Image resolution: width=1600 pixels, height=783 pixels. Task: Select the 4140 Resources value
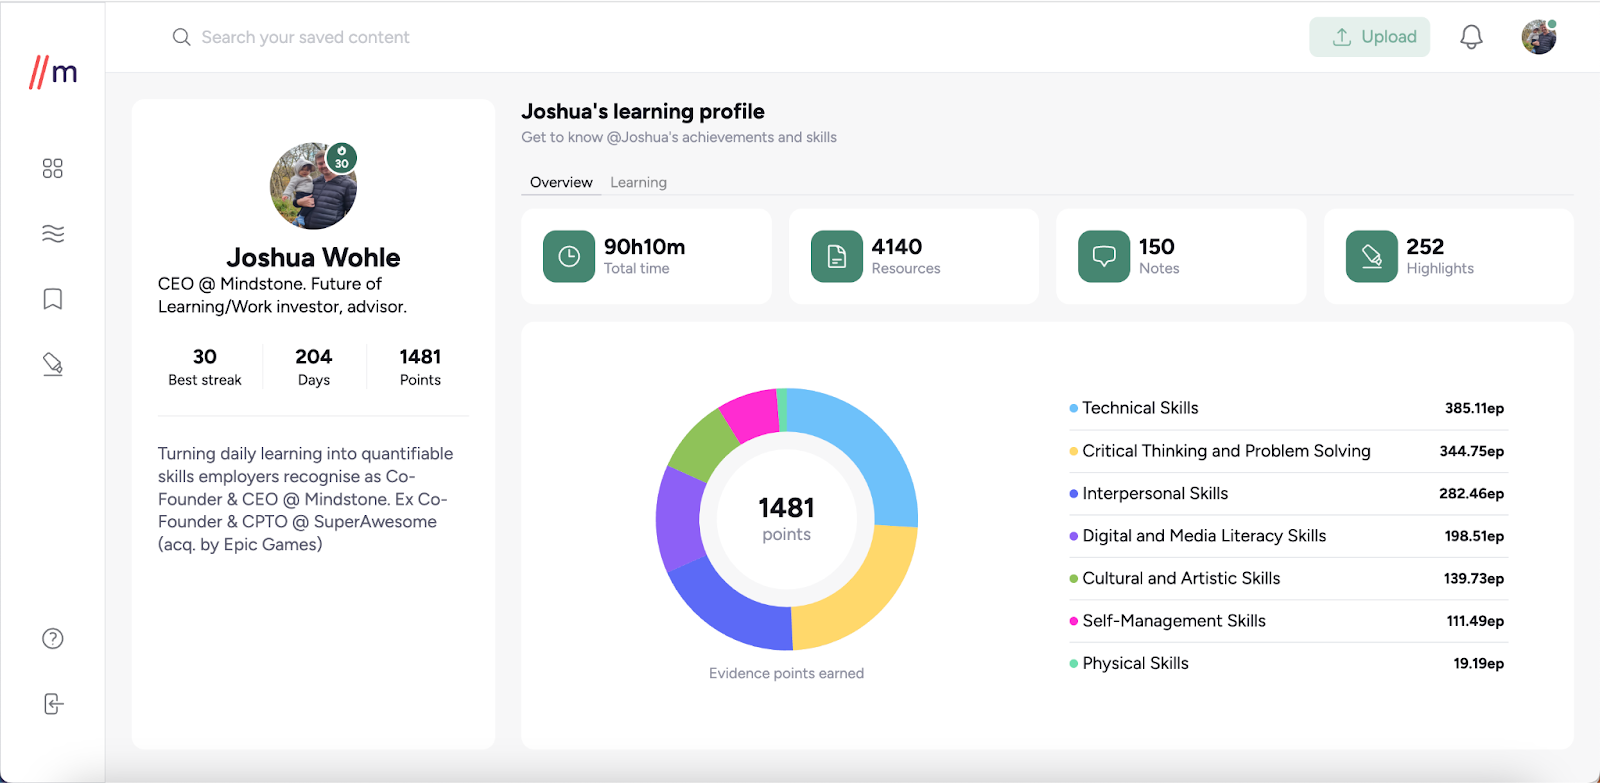[897, 247]
